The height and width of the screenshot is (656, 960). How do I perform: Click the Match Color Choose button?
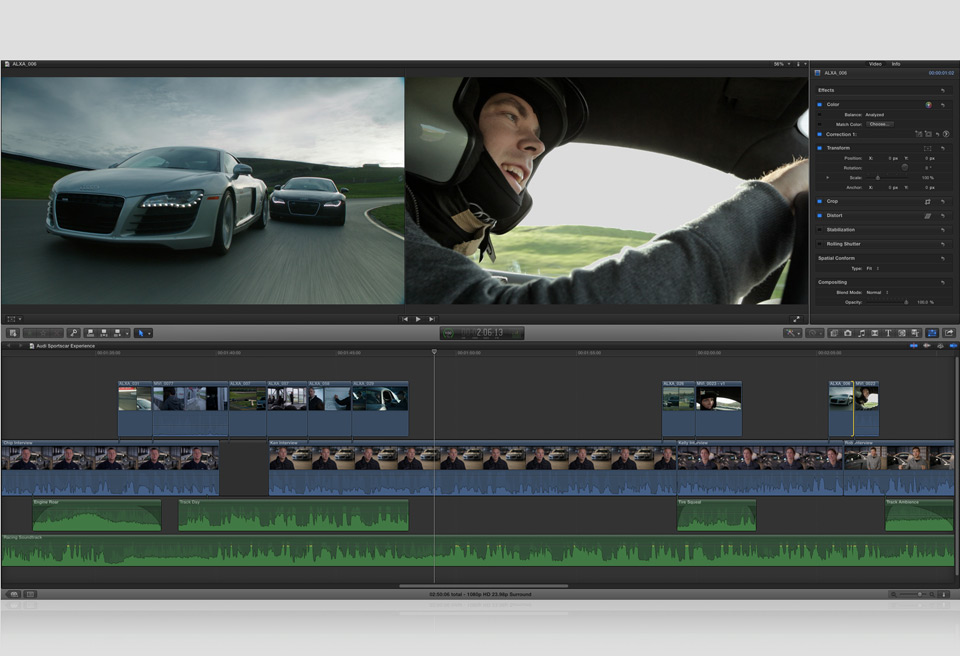point(880,124)
